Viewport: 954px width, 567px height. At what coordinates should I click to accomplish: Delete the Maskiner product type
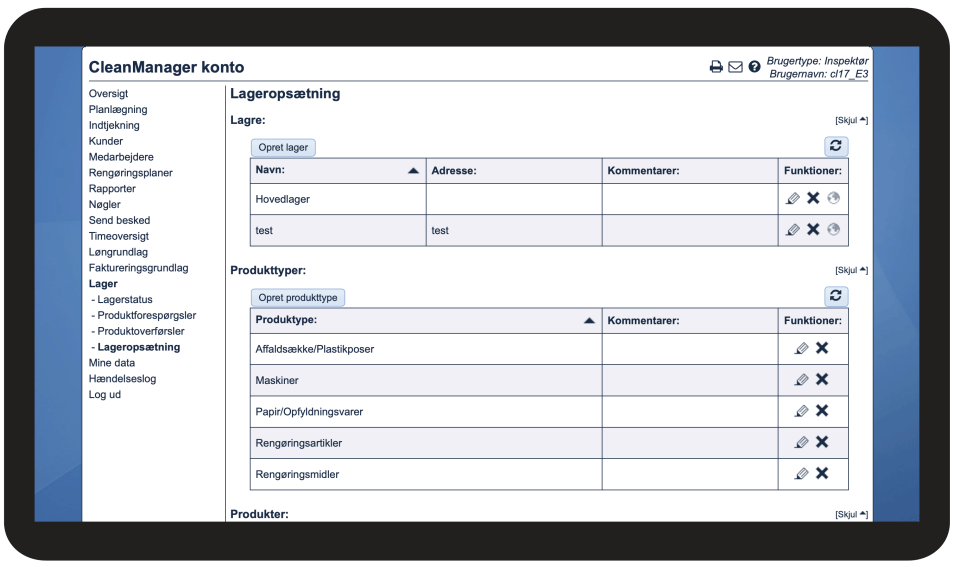coord(822,379)
